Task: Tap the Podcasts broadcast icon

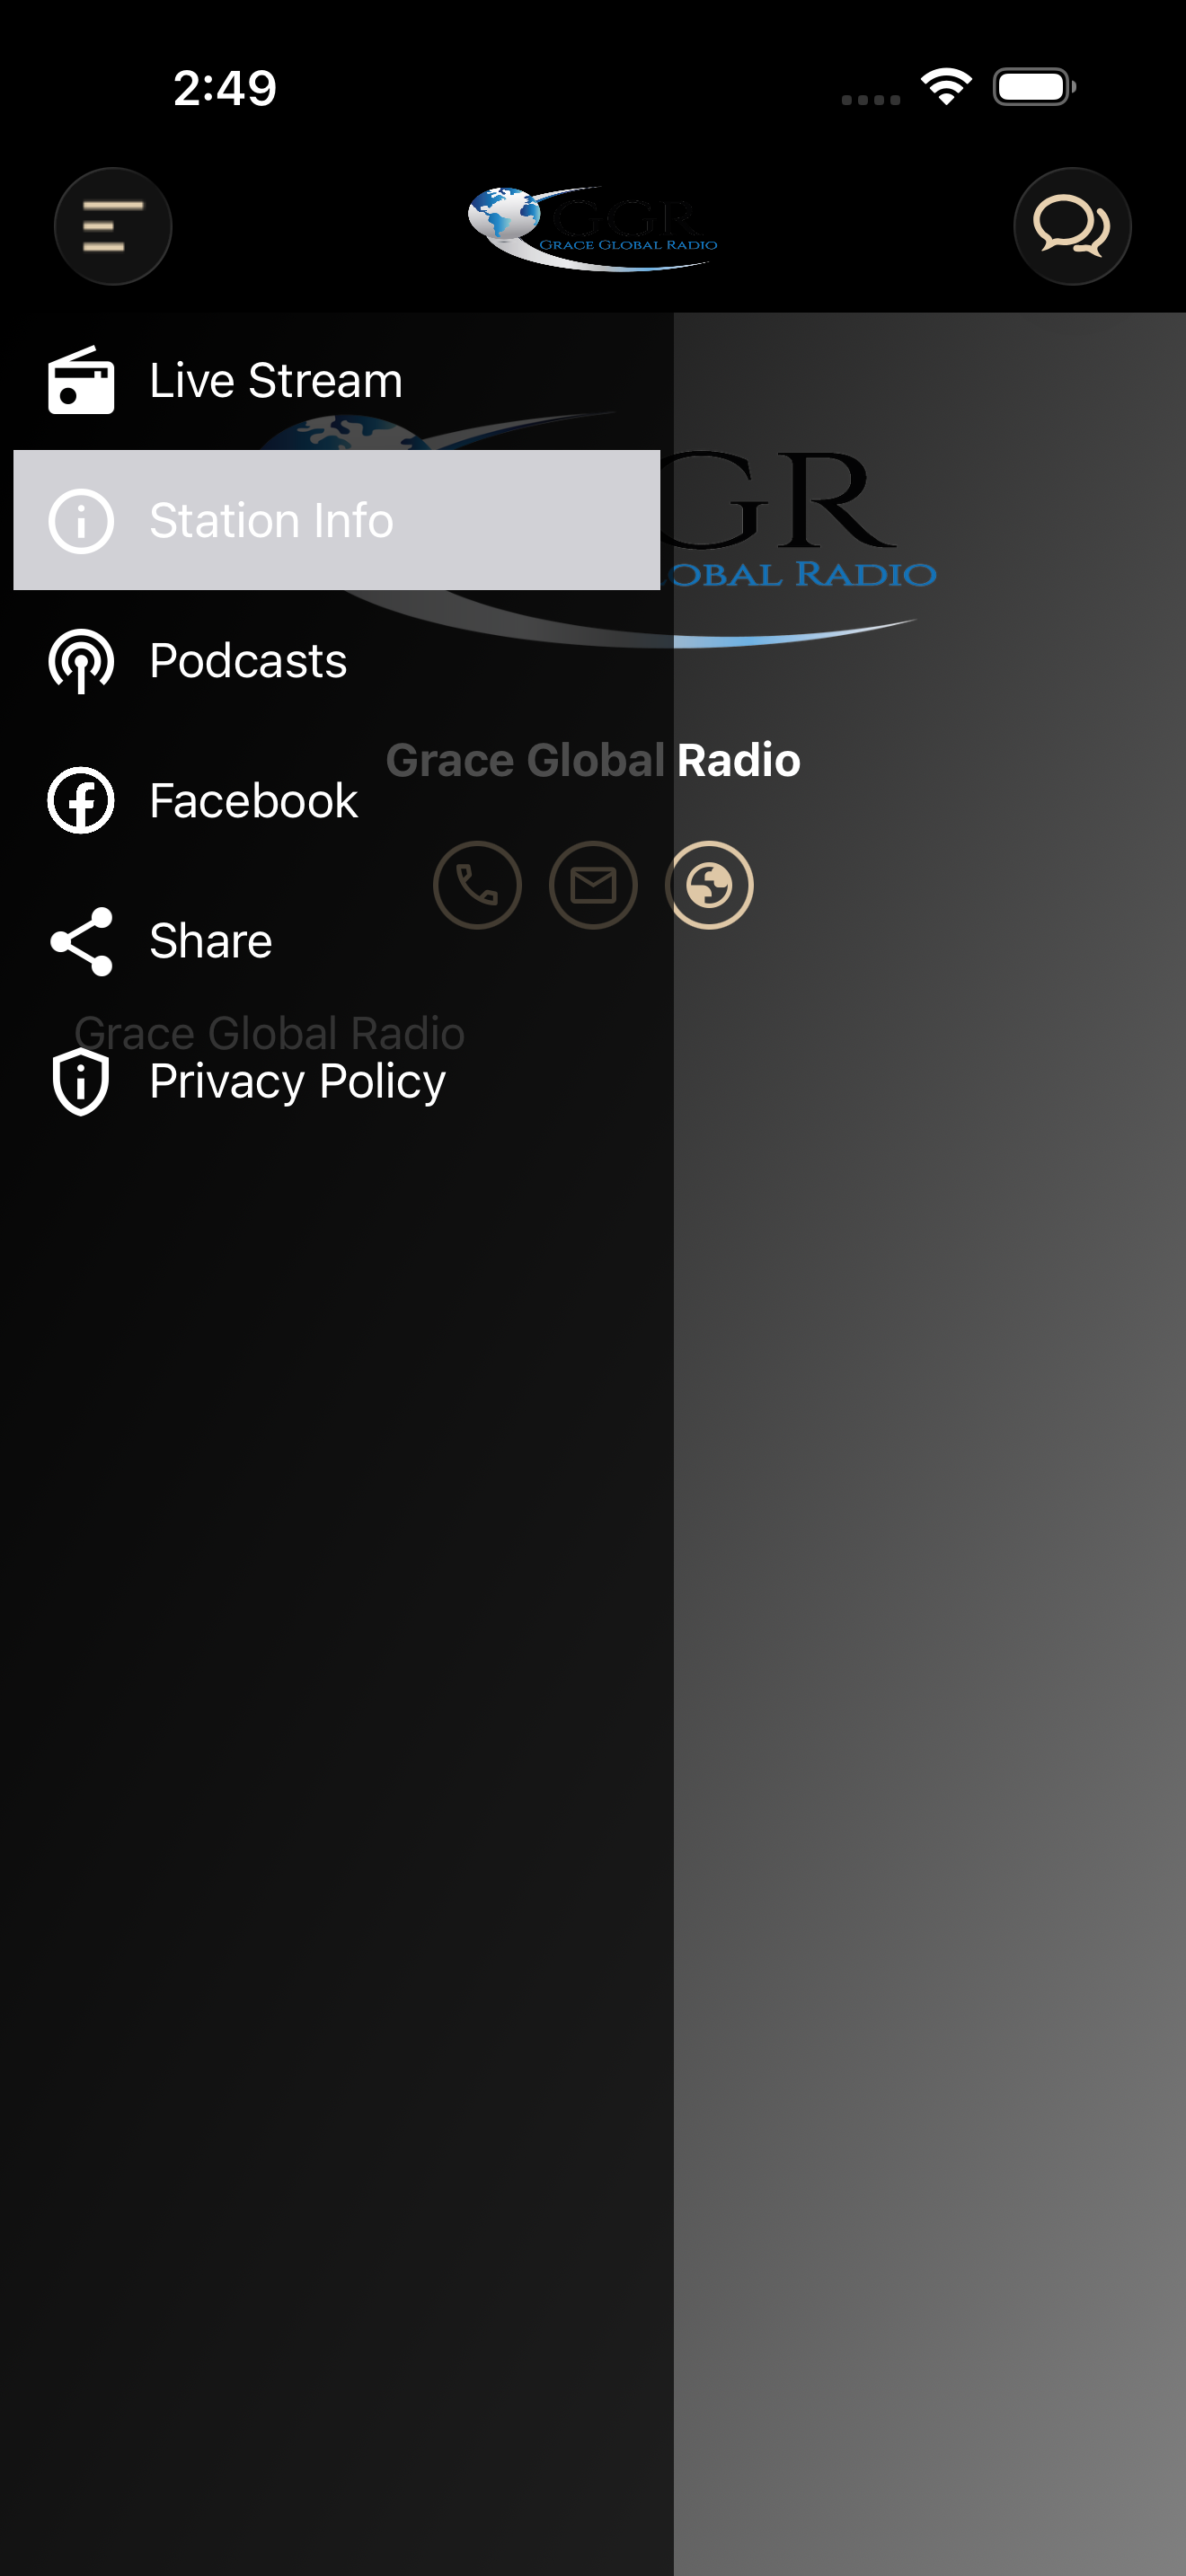Action: point(81,660)
